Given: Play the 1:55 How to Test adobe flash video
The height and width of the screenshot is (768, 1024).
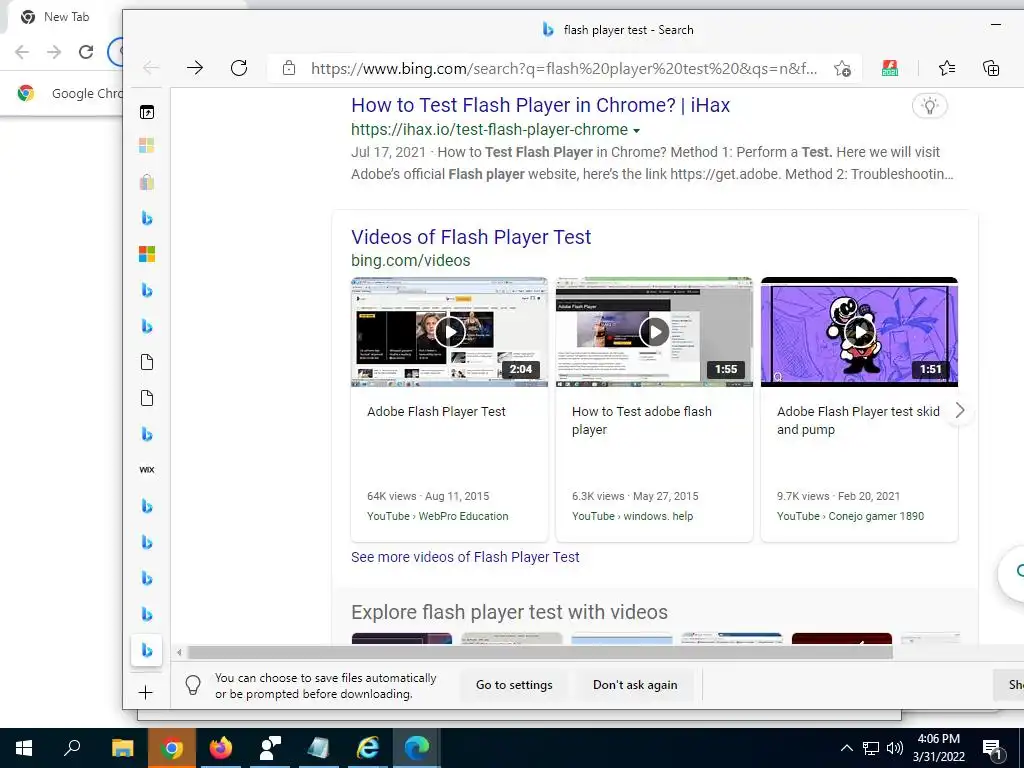Looking at the screenshot, I should (654, 332).
